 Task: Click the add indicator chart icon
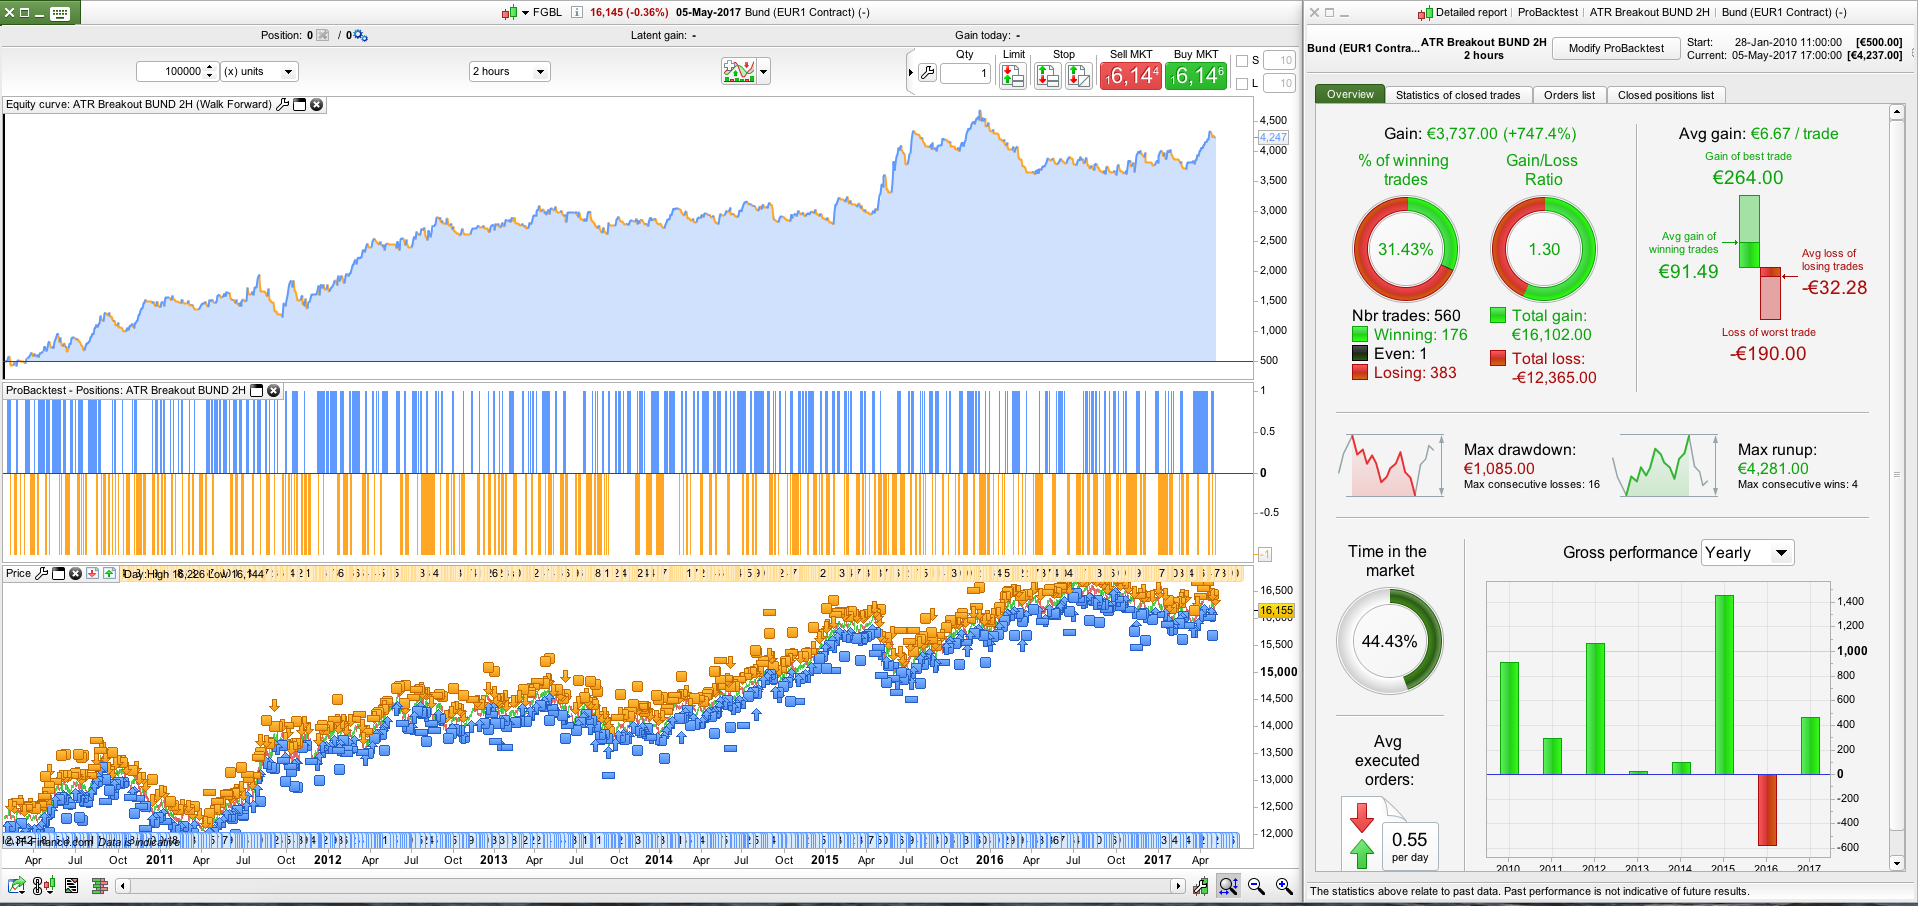(739, 71)
